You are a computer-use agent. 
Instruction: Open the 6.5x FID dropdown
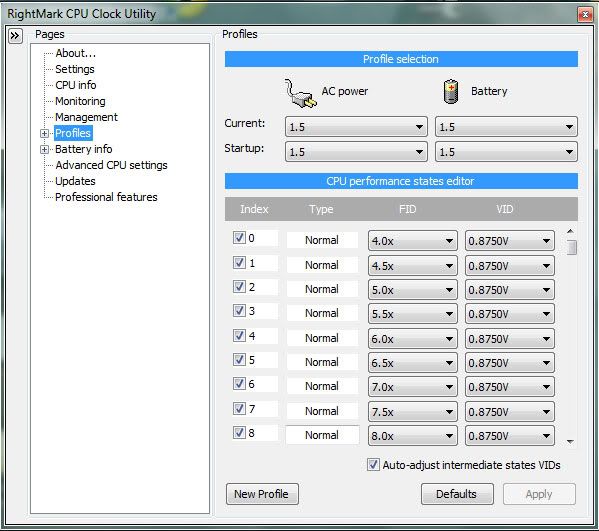413,363
